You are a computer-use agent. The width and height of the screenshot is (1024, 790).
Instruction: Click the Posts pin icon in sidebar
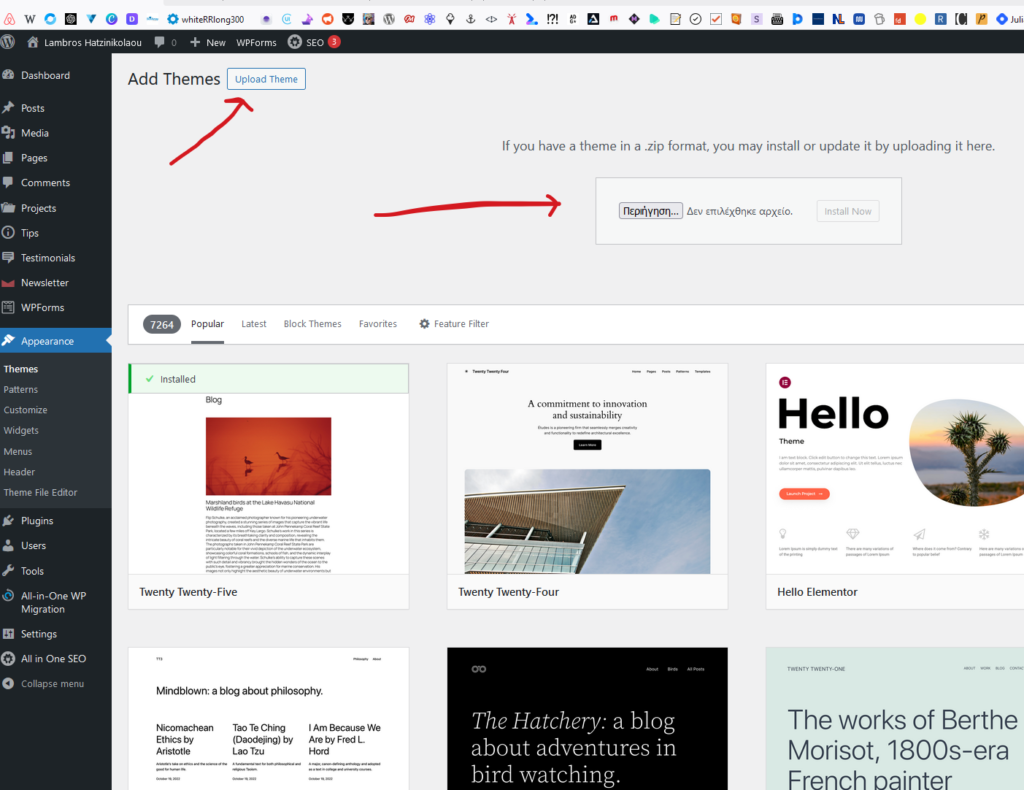point(9,108)
